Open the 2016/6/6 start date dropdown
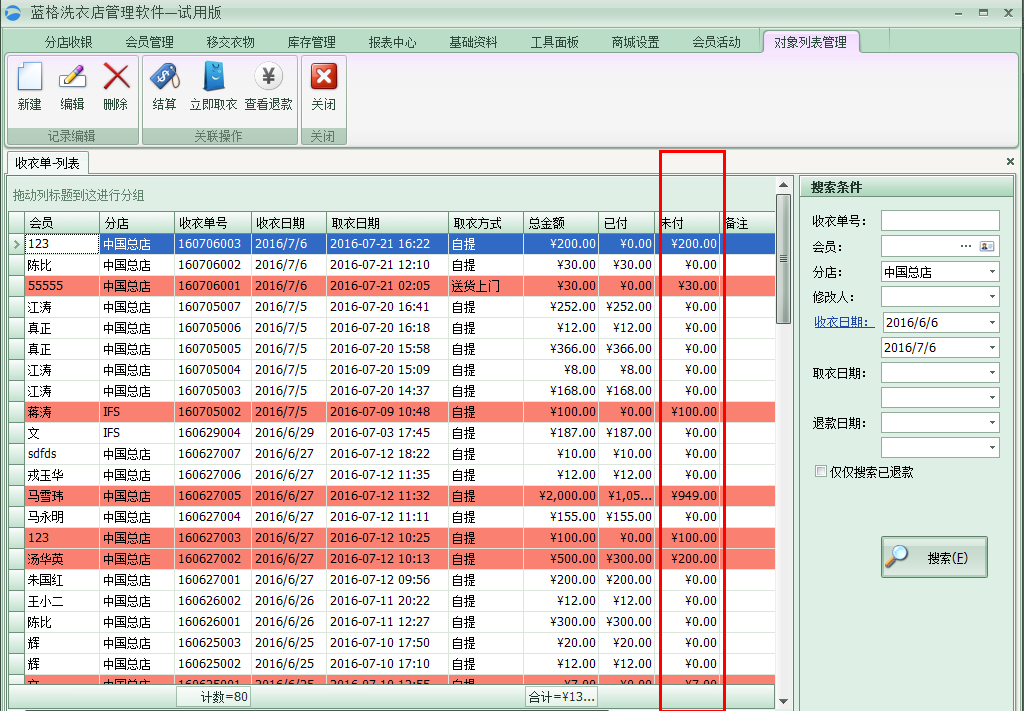The height and width of the screenshot is (711, 1024). [x=992, y=323]
